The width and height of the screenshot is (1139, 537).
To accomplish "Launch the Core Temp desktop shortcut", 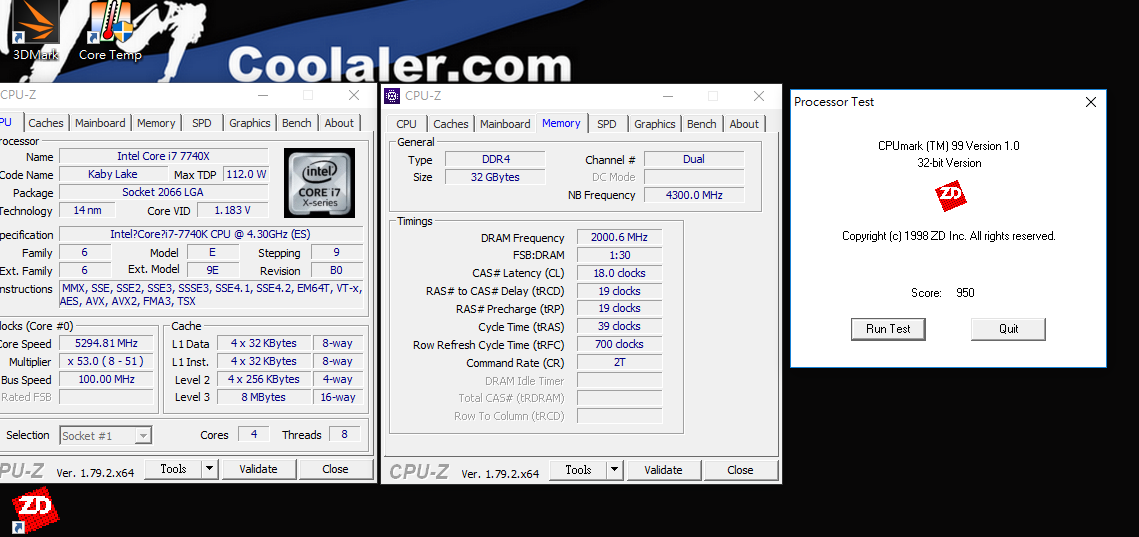I will pyautogui.click(x=110, y=31).
